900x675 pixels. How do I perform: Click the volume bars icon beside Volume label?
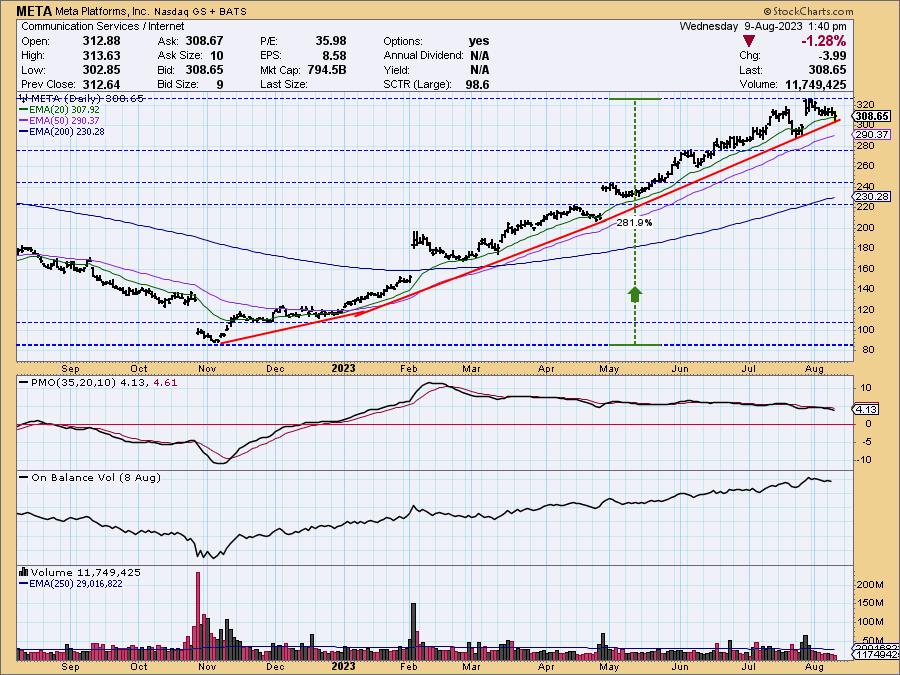coord(23,572)
